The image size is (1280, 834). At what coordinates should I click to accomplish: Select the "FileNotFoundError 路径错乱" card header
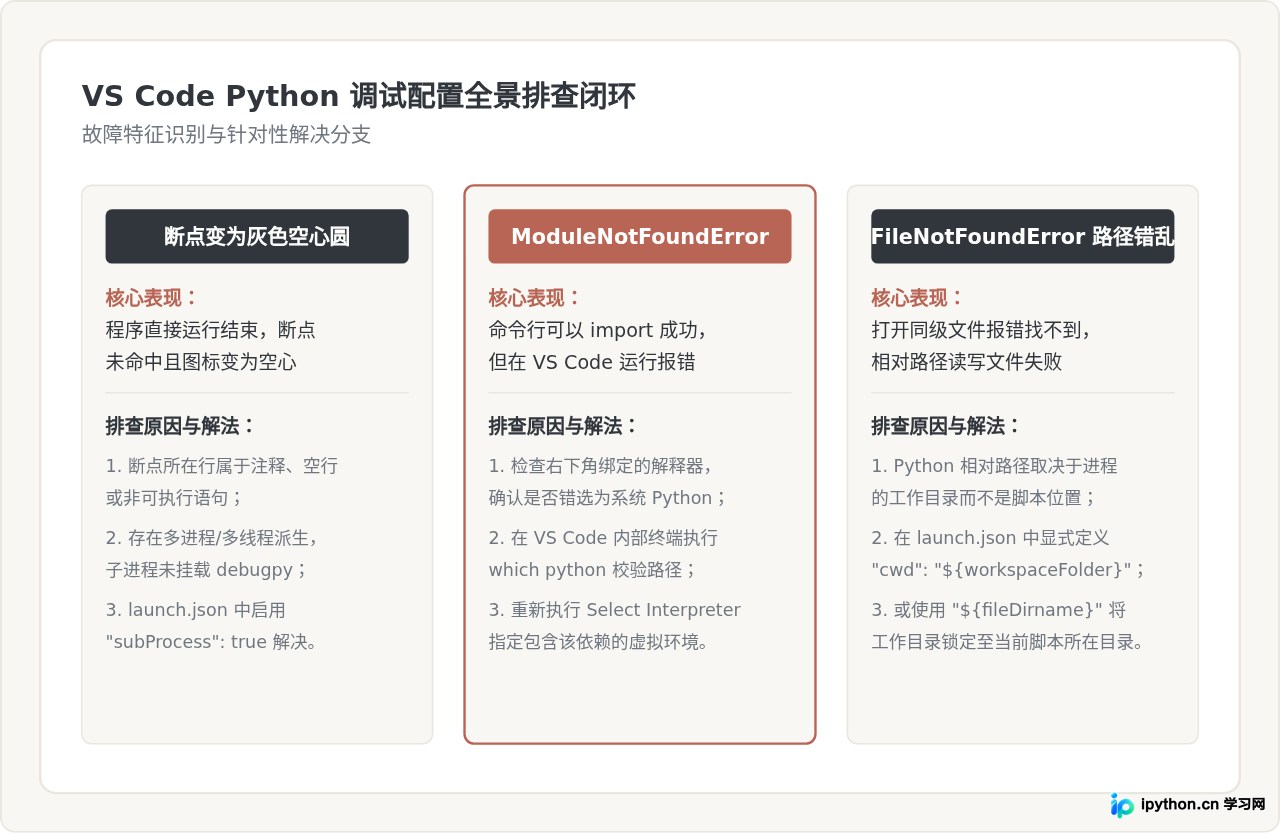coord(1023,236)
